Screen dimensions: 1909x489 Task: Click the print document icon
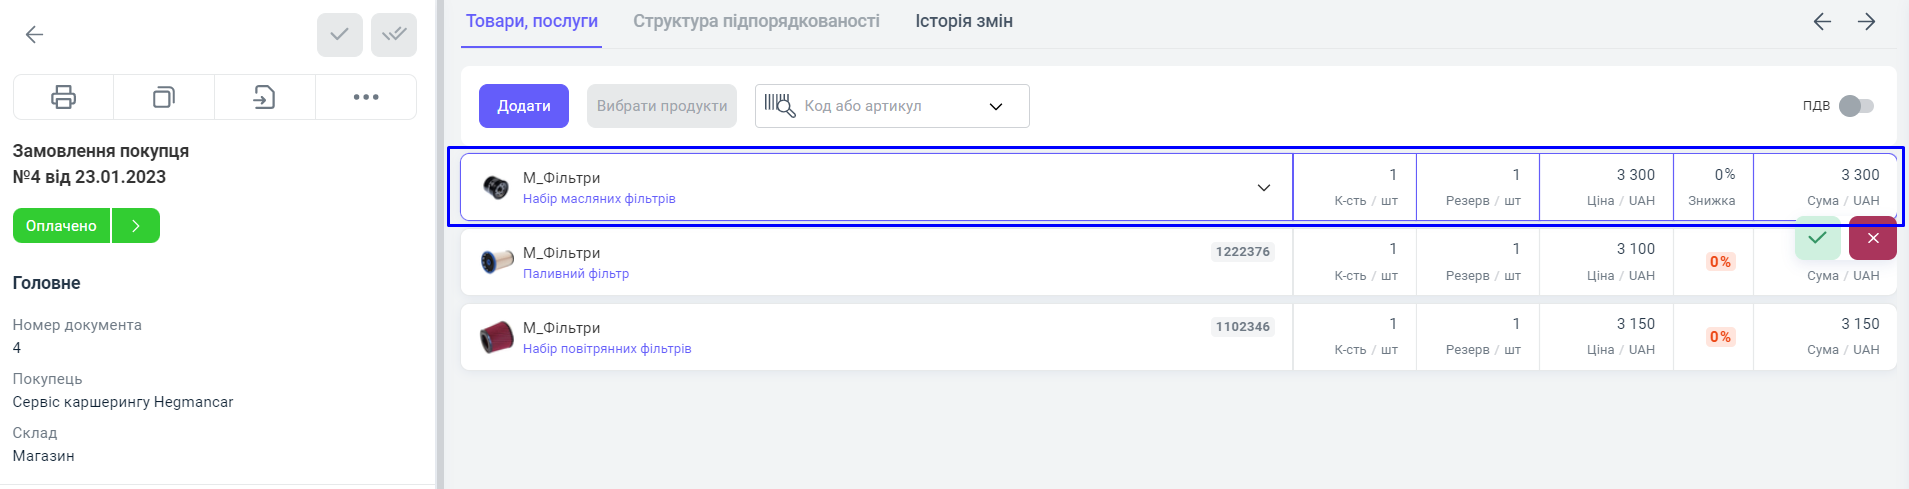click(63, 97)
